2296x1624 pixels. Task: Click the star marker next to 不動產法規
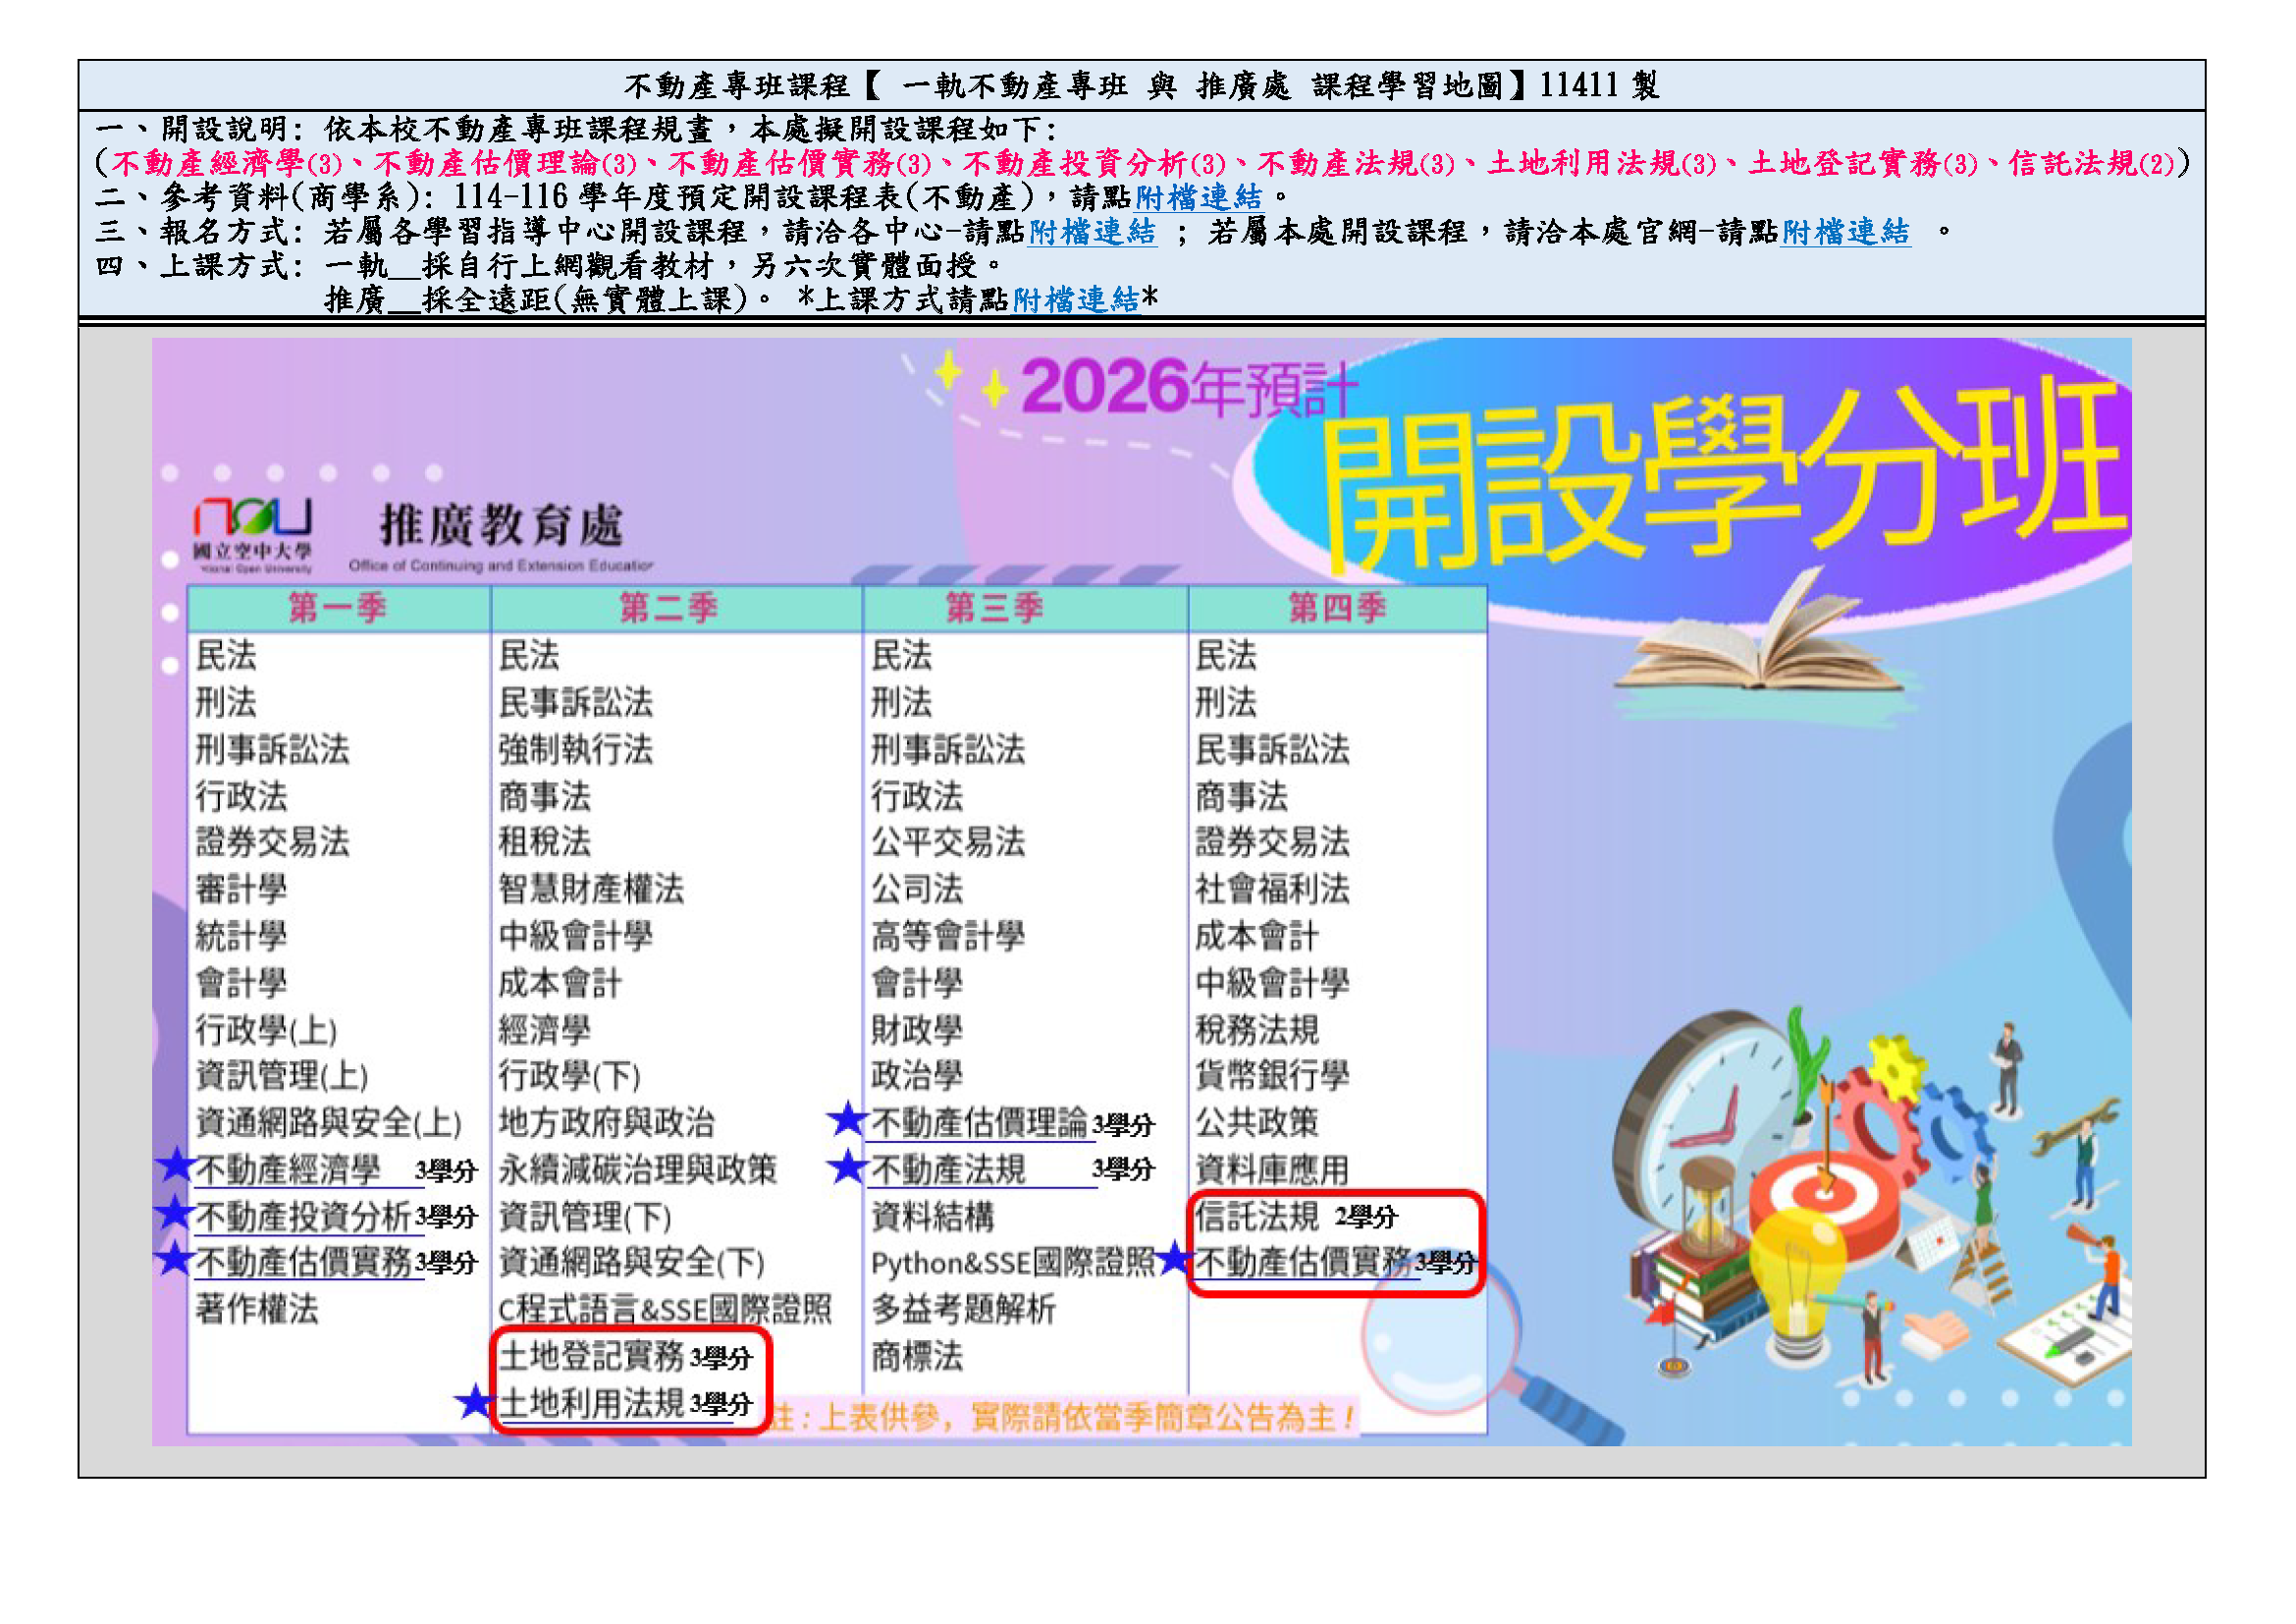coord(848,1170)
